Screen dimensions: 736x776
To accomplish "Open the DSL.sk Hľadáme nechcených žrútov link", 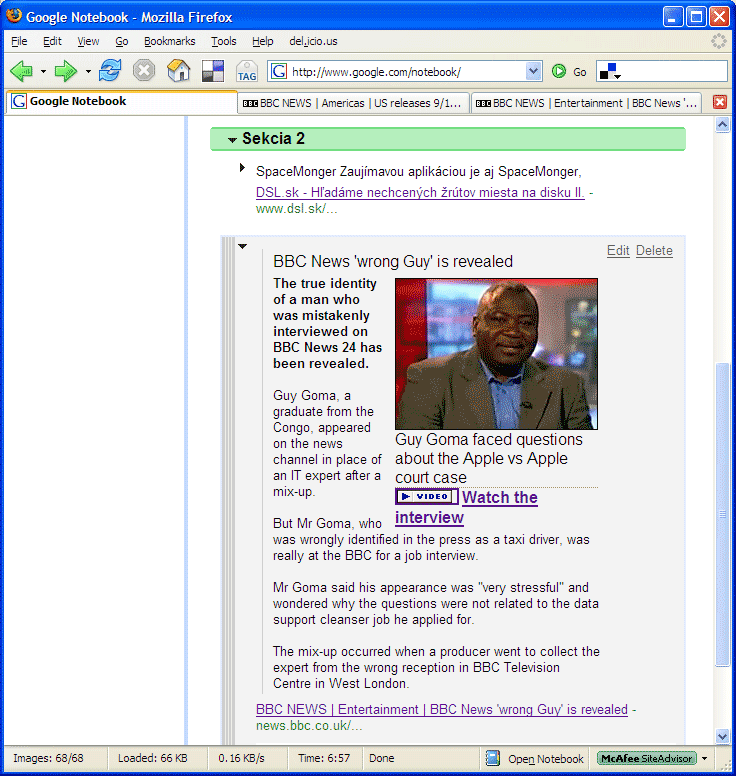I will tap(420, 193).
